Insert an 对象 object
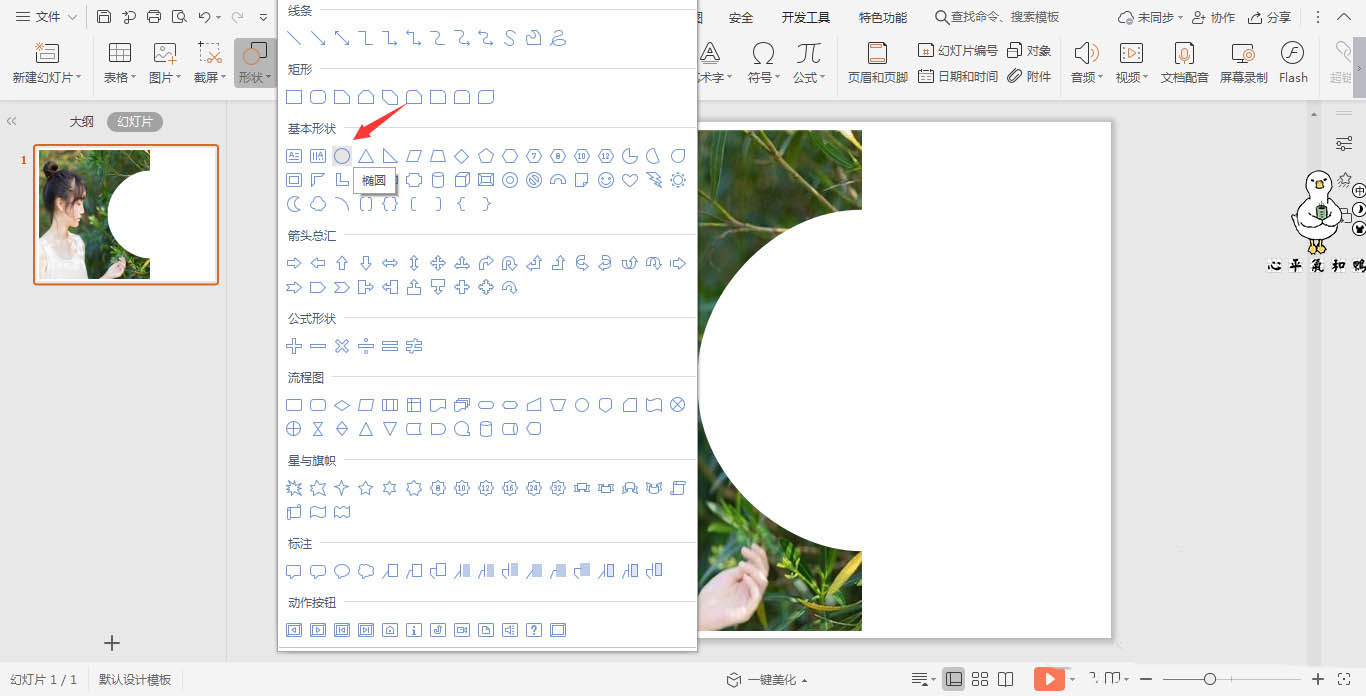This screenshot has height=696, width=1366. click(x=1029, y=50)
